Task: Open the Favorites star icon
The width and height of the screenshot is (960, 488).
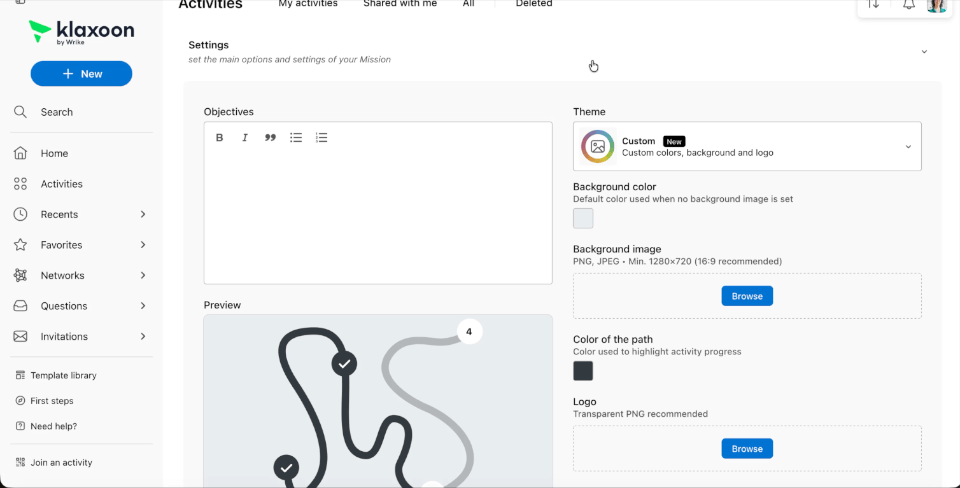Action: click(x=20, y=245)
